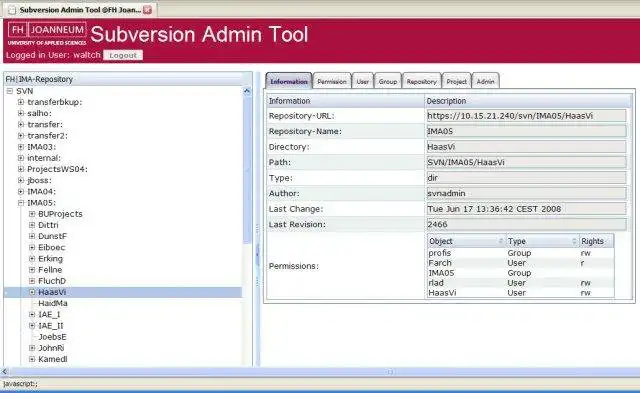Select the HaasVi directory label
The image size is (640, 393).
coord(52,292)
